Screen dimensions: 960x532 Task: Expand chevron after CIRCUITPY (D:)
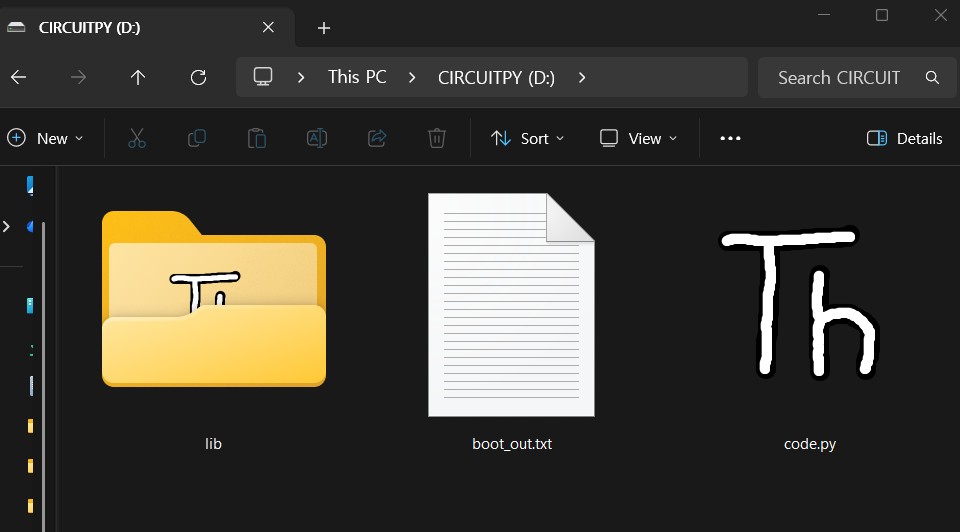(x=582, y=77)
